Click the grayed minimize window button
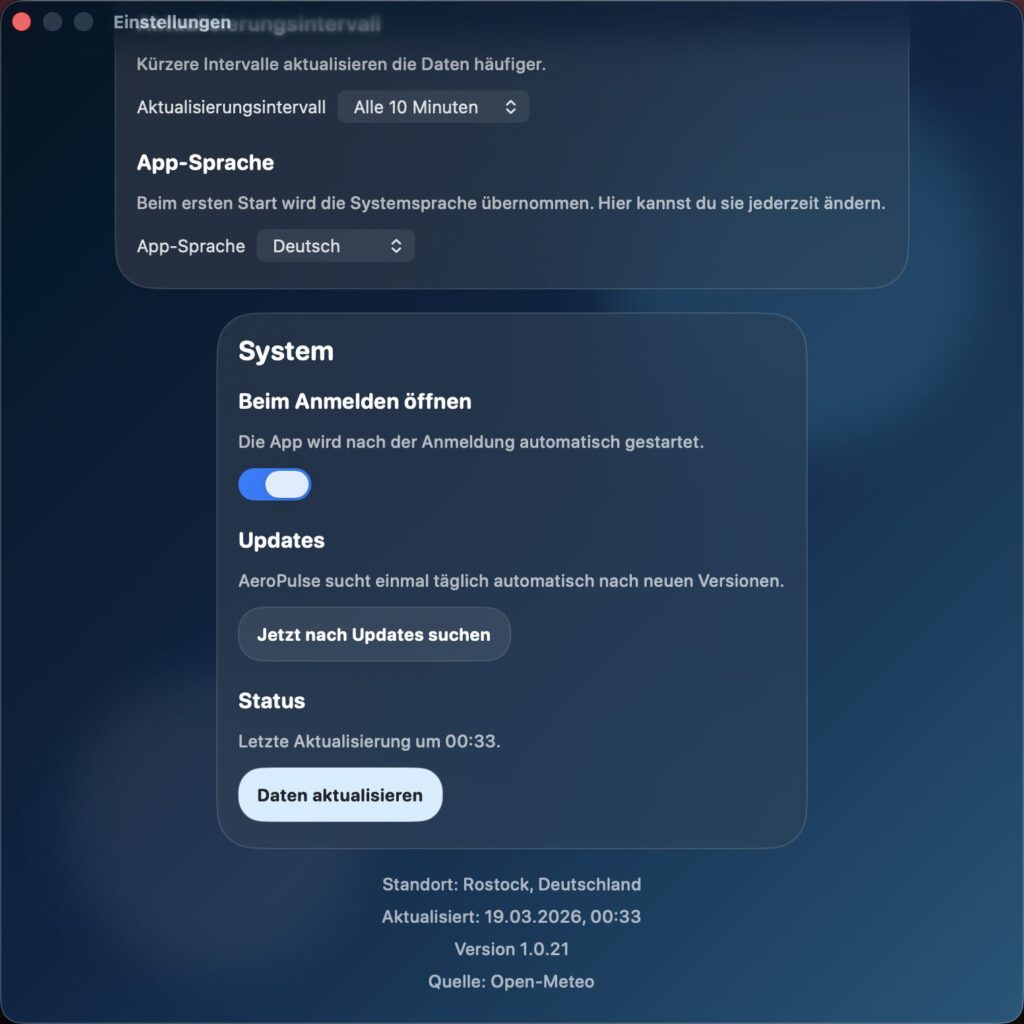The width and height of the screenshot is (1024, 1024). (52, 22)
